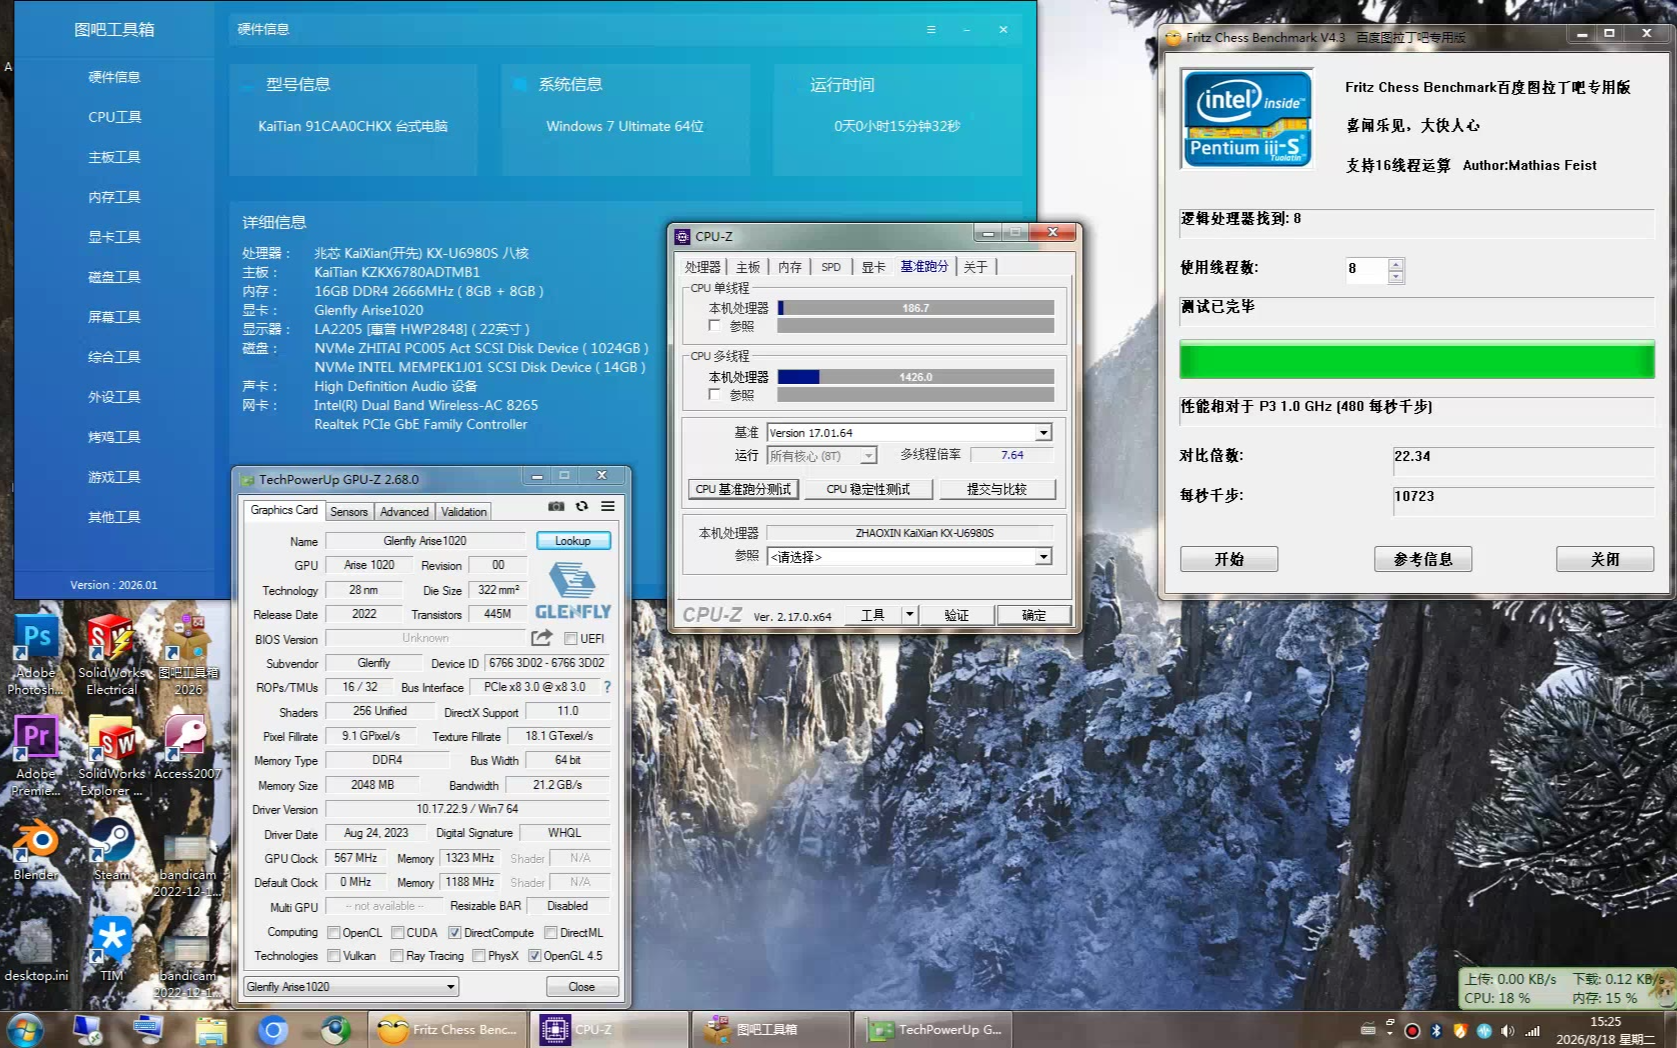Toggle the DirectML checkbox
This screenshot has width=1677, height=1048.
(x=551, y=933)
